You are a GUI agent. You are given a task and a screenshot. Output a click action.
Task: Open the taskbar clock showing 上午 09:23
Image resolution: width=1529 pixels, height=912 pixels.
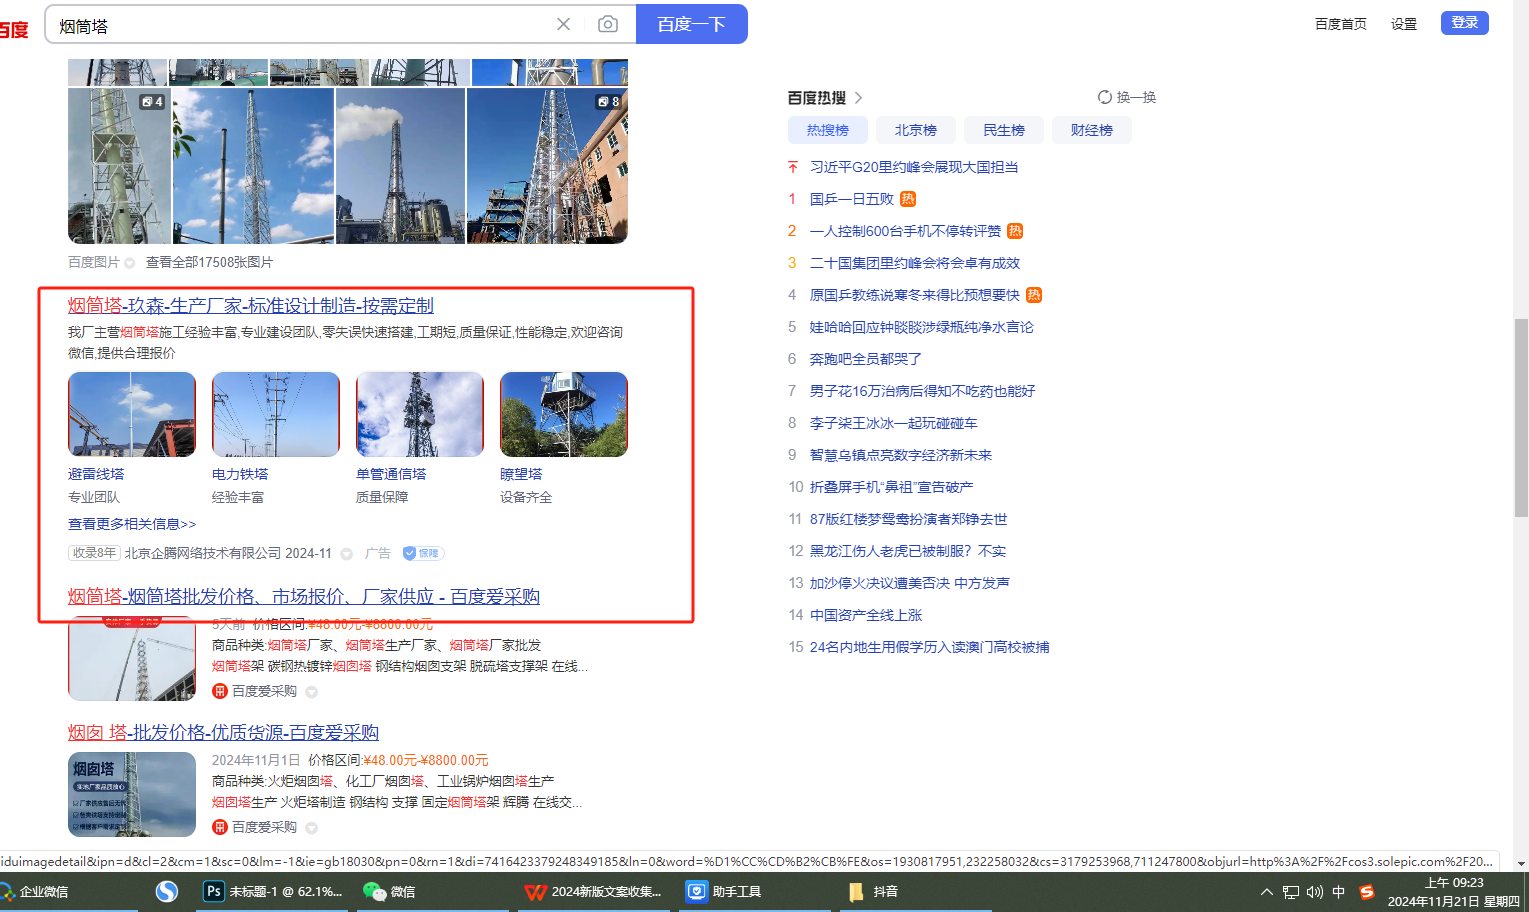pyautogui.click(x=1454, y=892)
